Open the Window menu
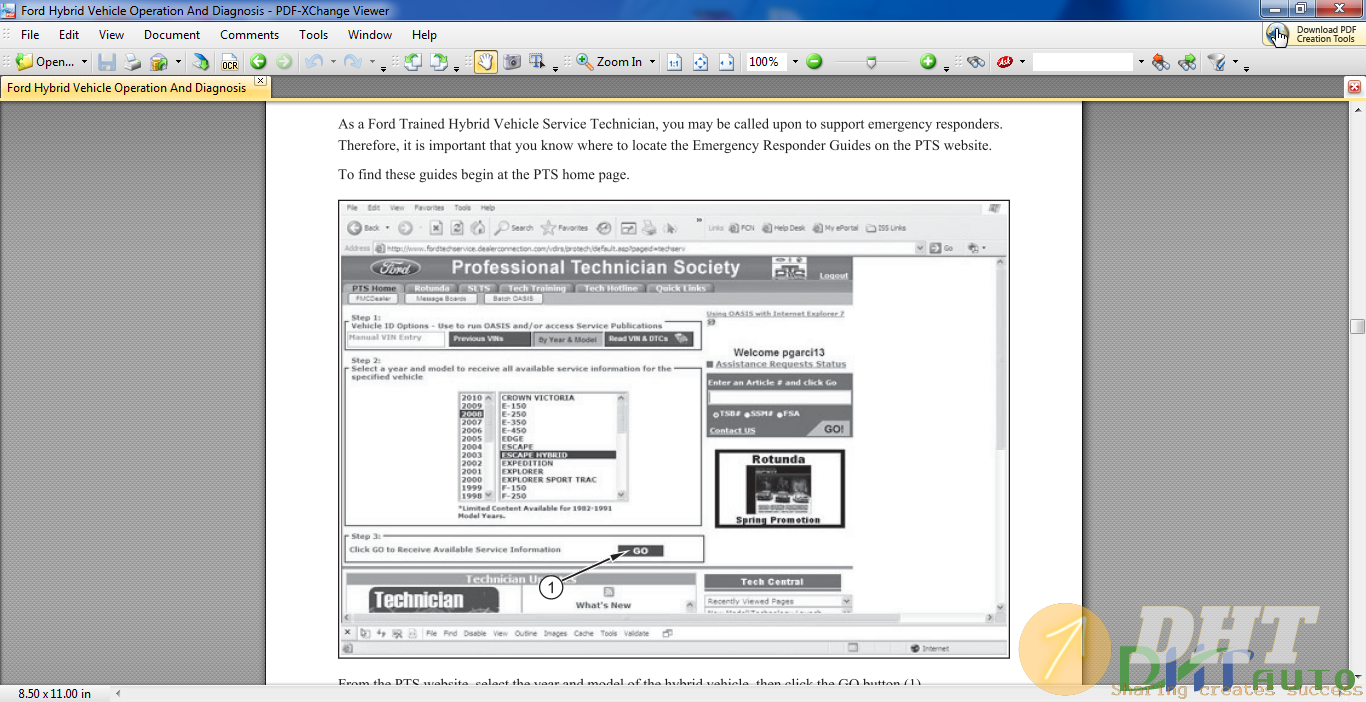 point(370,34)
